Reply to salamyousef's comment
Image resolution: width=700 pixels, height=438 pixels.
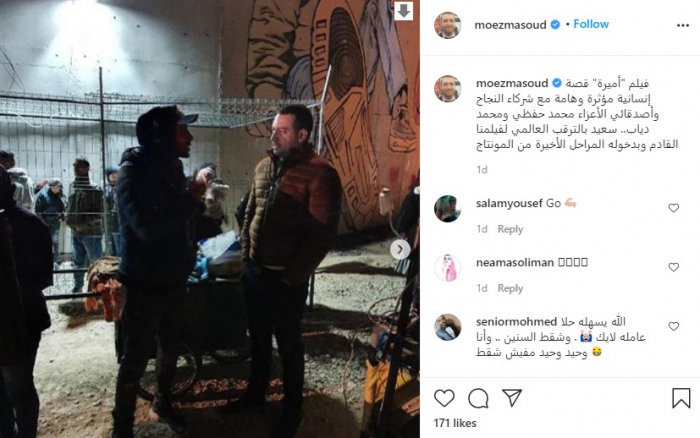(x=510, y=229)
